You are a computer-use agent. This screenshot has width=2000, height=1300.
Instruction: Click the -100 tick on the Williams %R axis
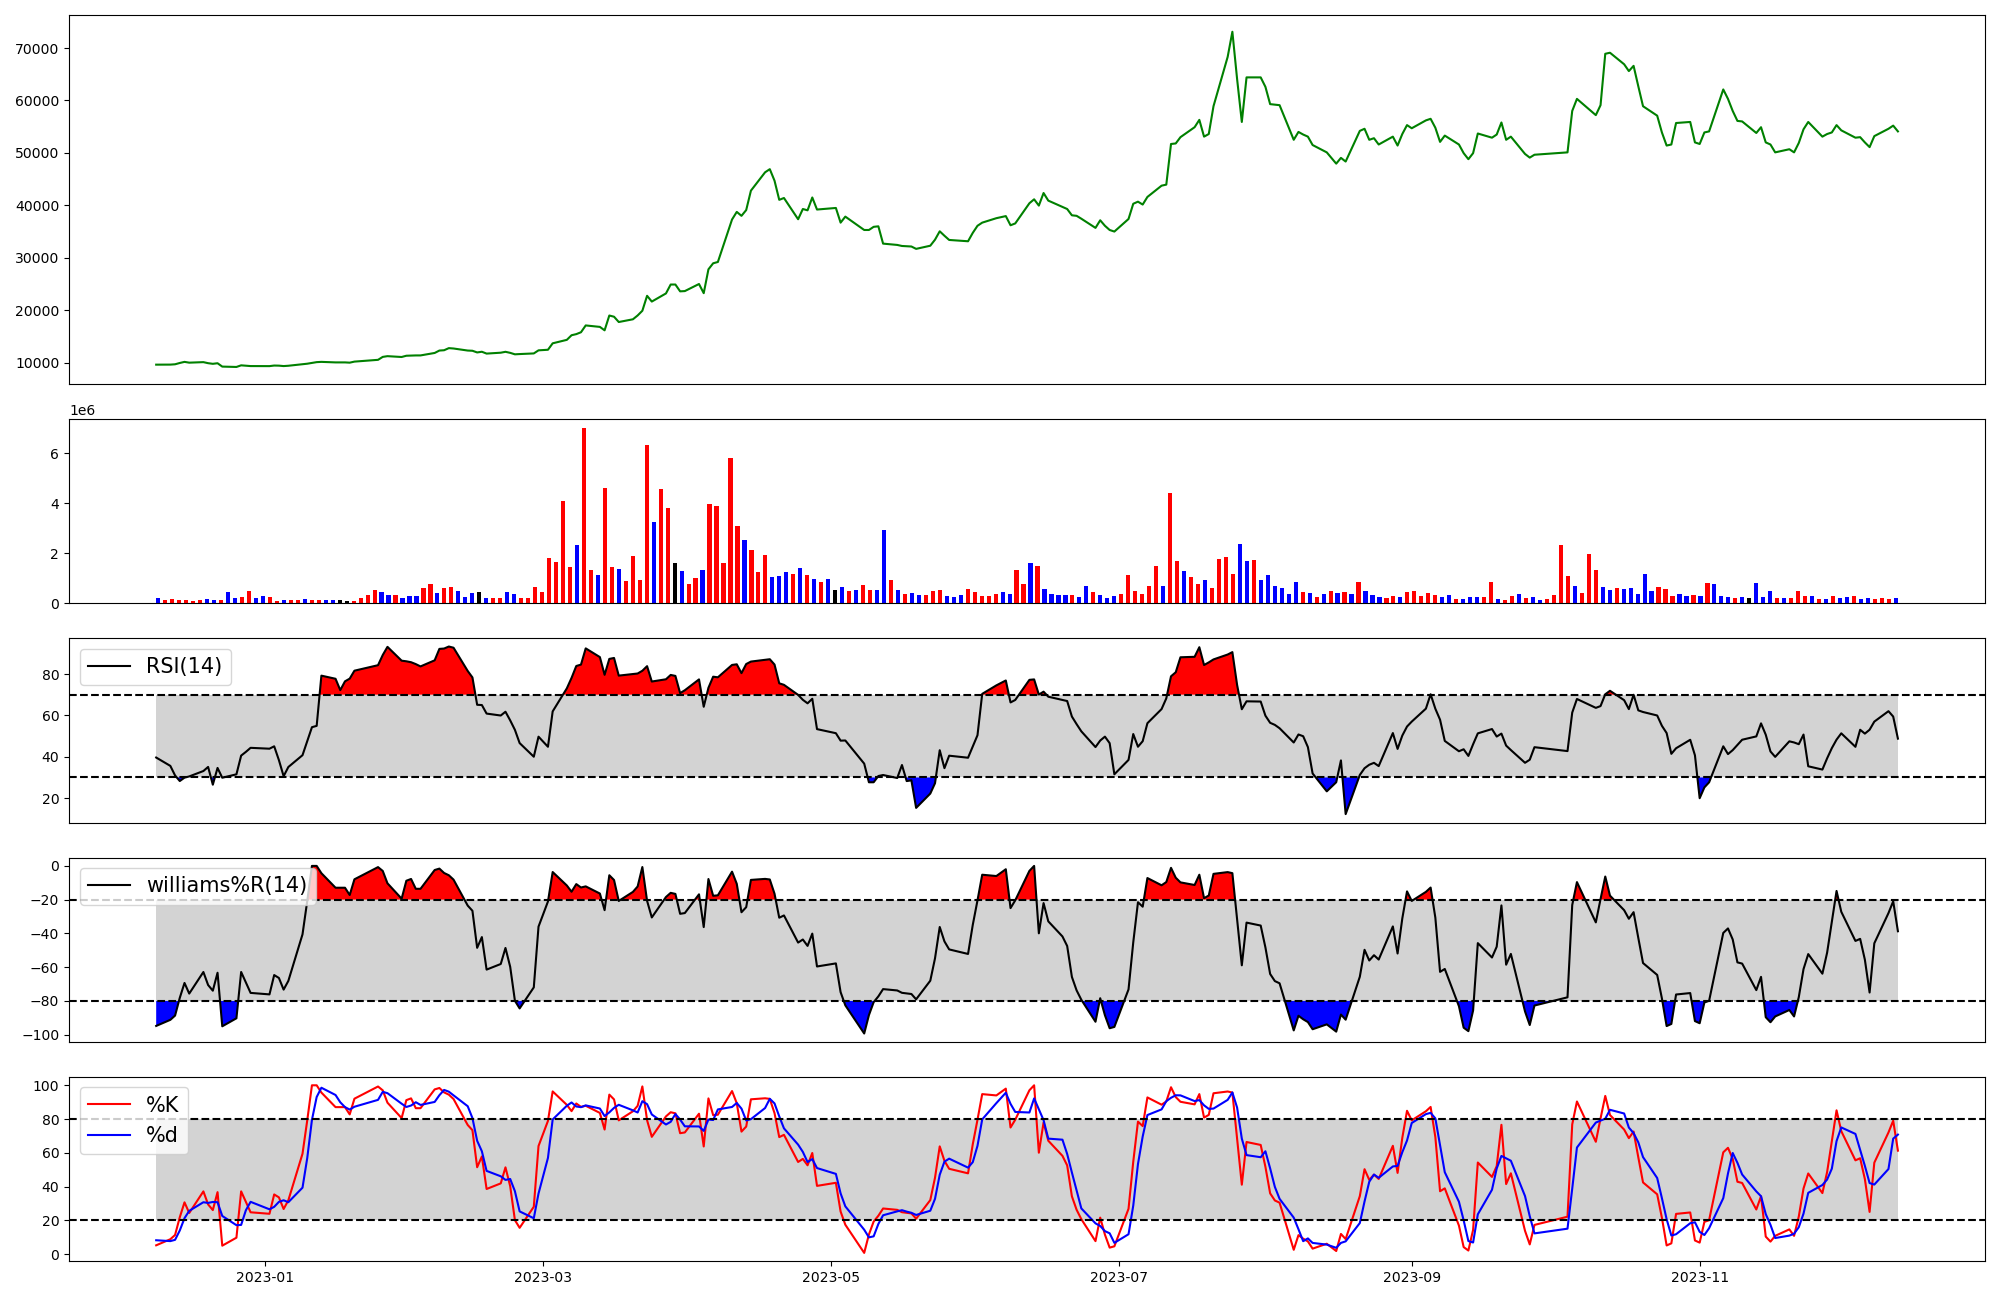pyautogui.click(x=41, y=1035)
